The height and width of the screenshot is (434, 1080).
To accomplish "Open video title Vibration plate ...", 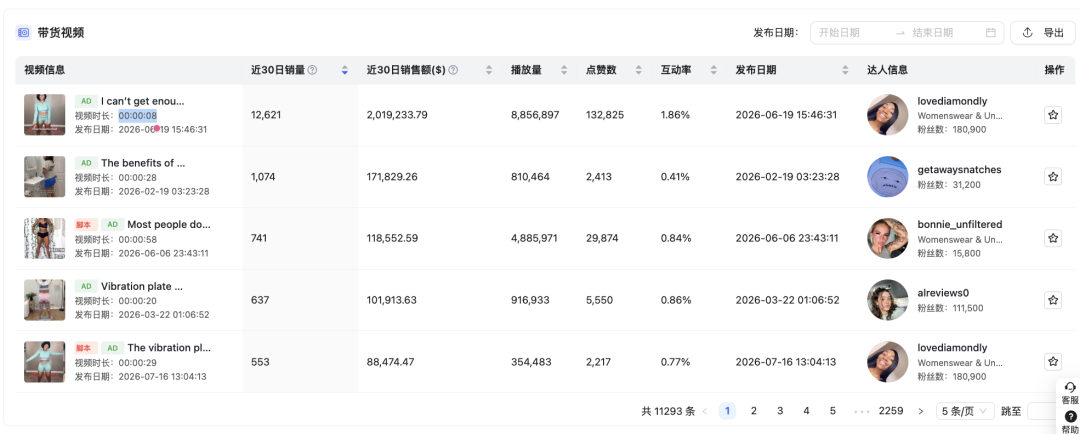I will [x=142, y=287].
